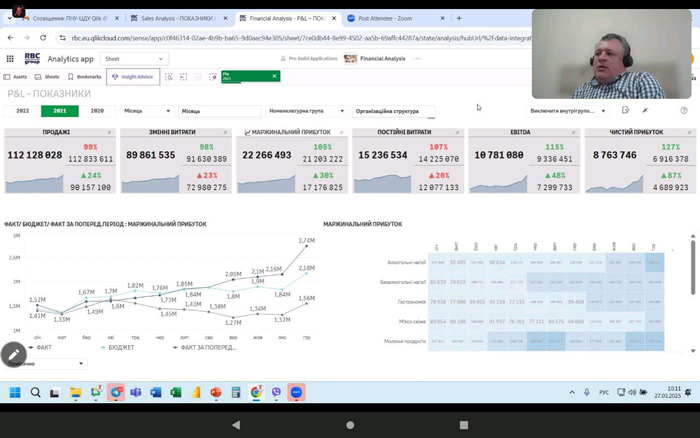Select year 2020 filter
This screenshot has height=438, width=700.
click(97, 111)
